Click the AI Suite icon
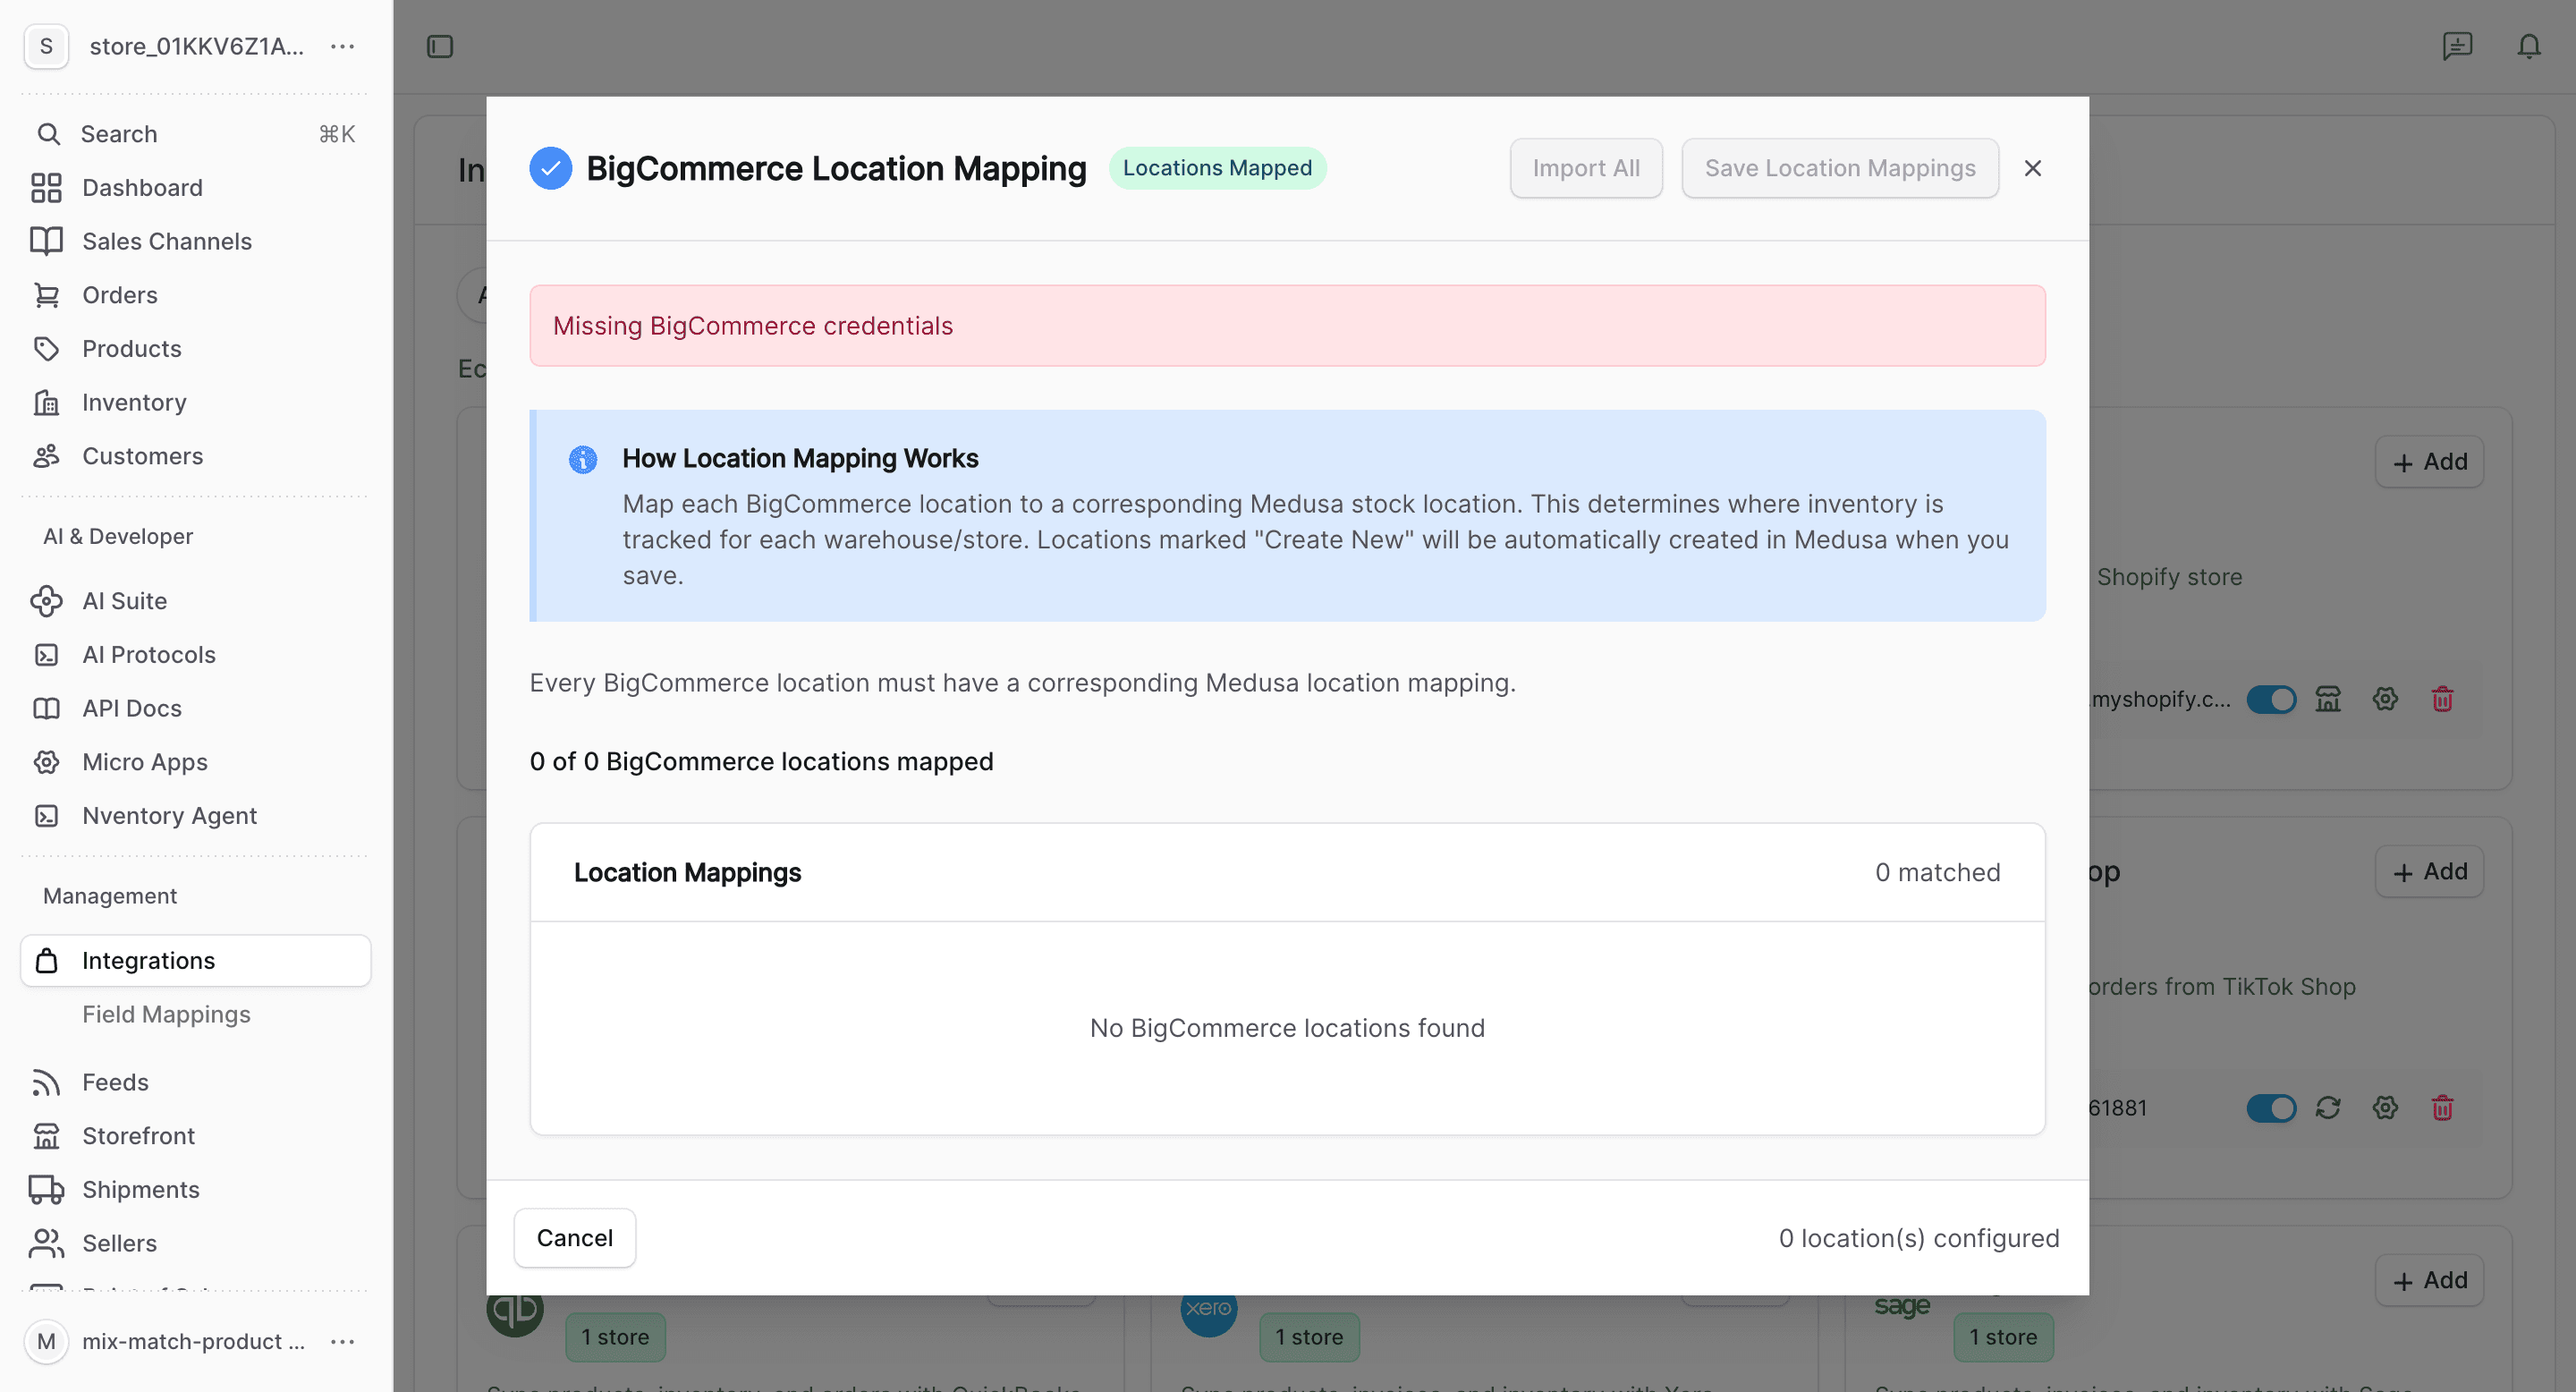Image resolution: width=2576 pixels, height=1392 pixels. point(46,601)
